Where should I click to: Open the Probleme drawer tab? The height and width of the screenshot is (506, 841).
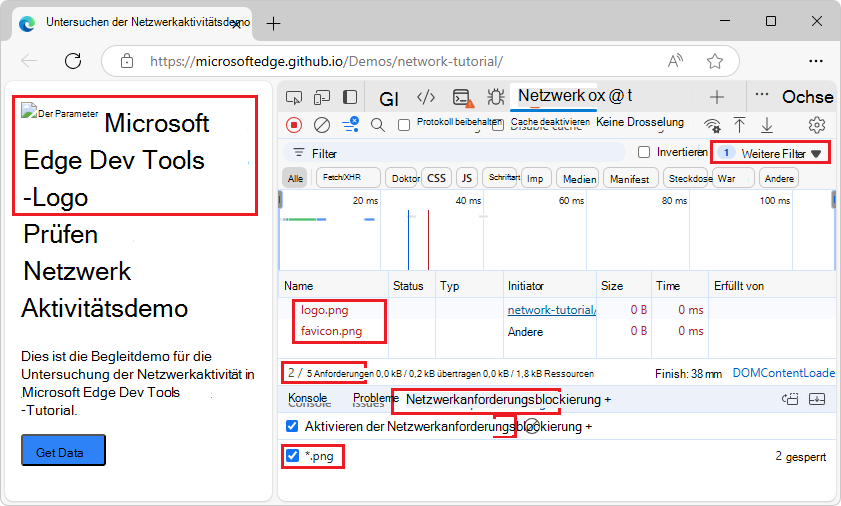pyautogui.click(x=375, y=398)
